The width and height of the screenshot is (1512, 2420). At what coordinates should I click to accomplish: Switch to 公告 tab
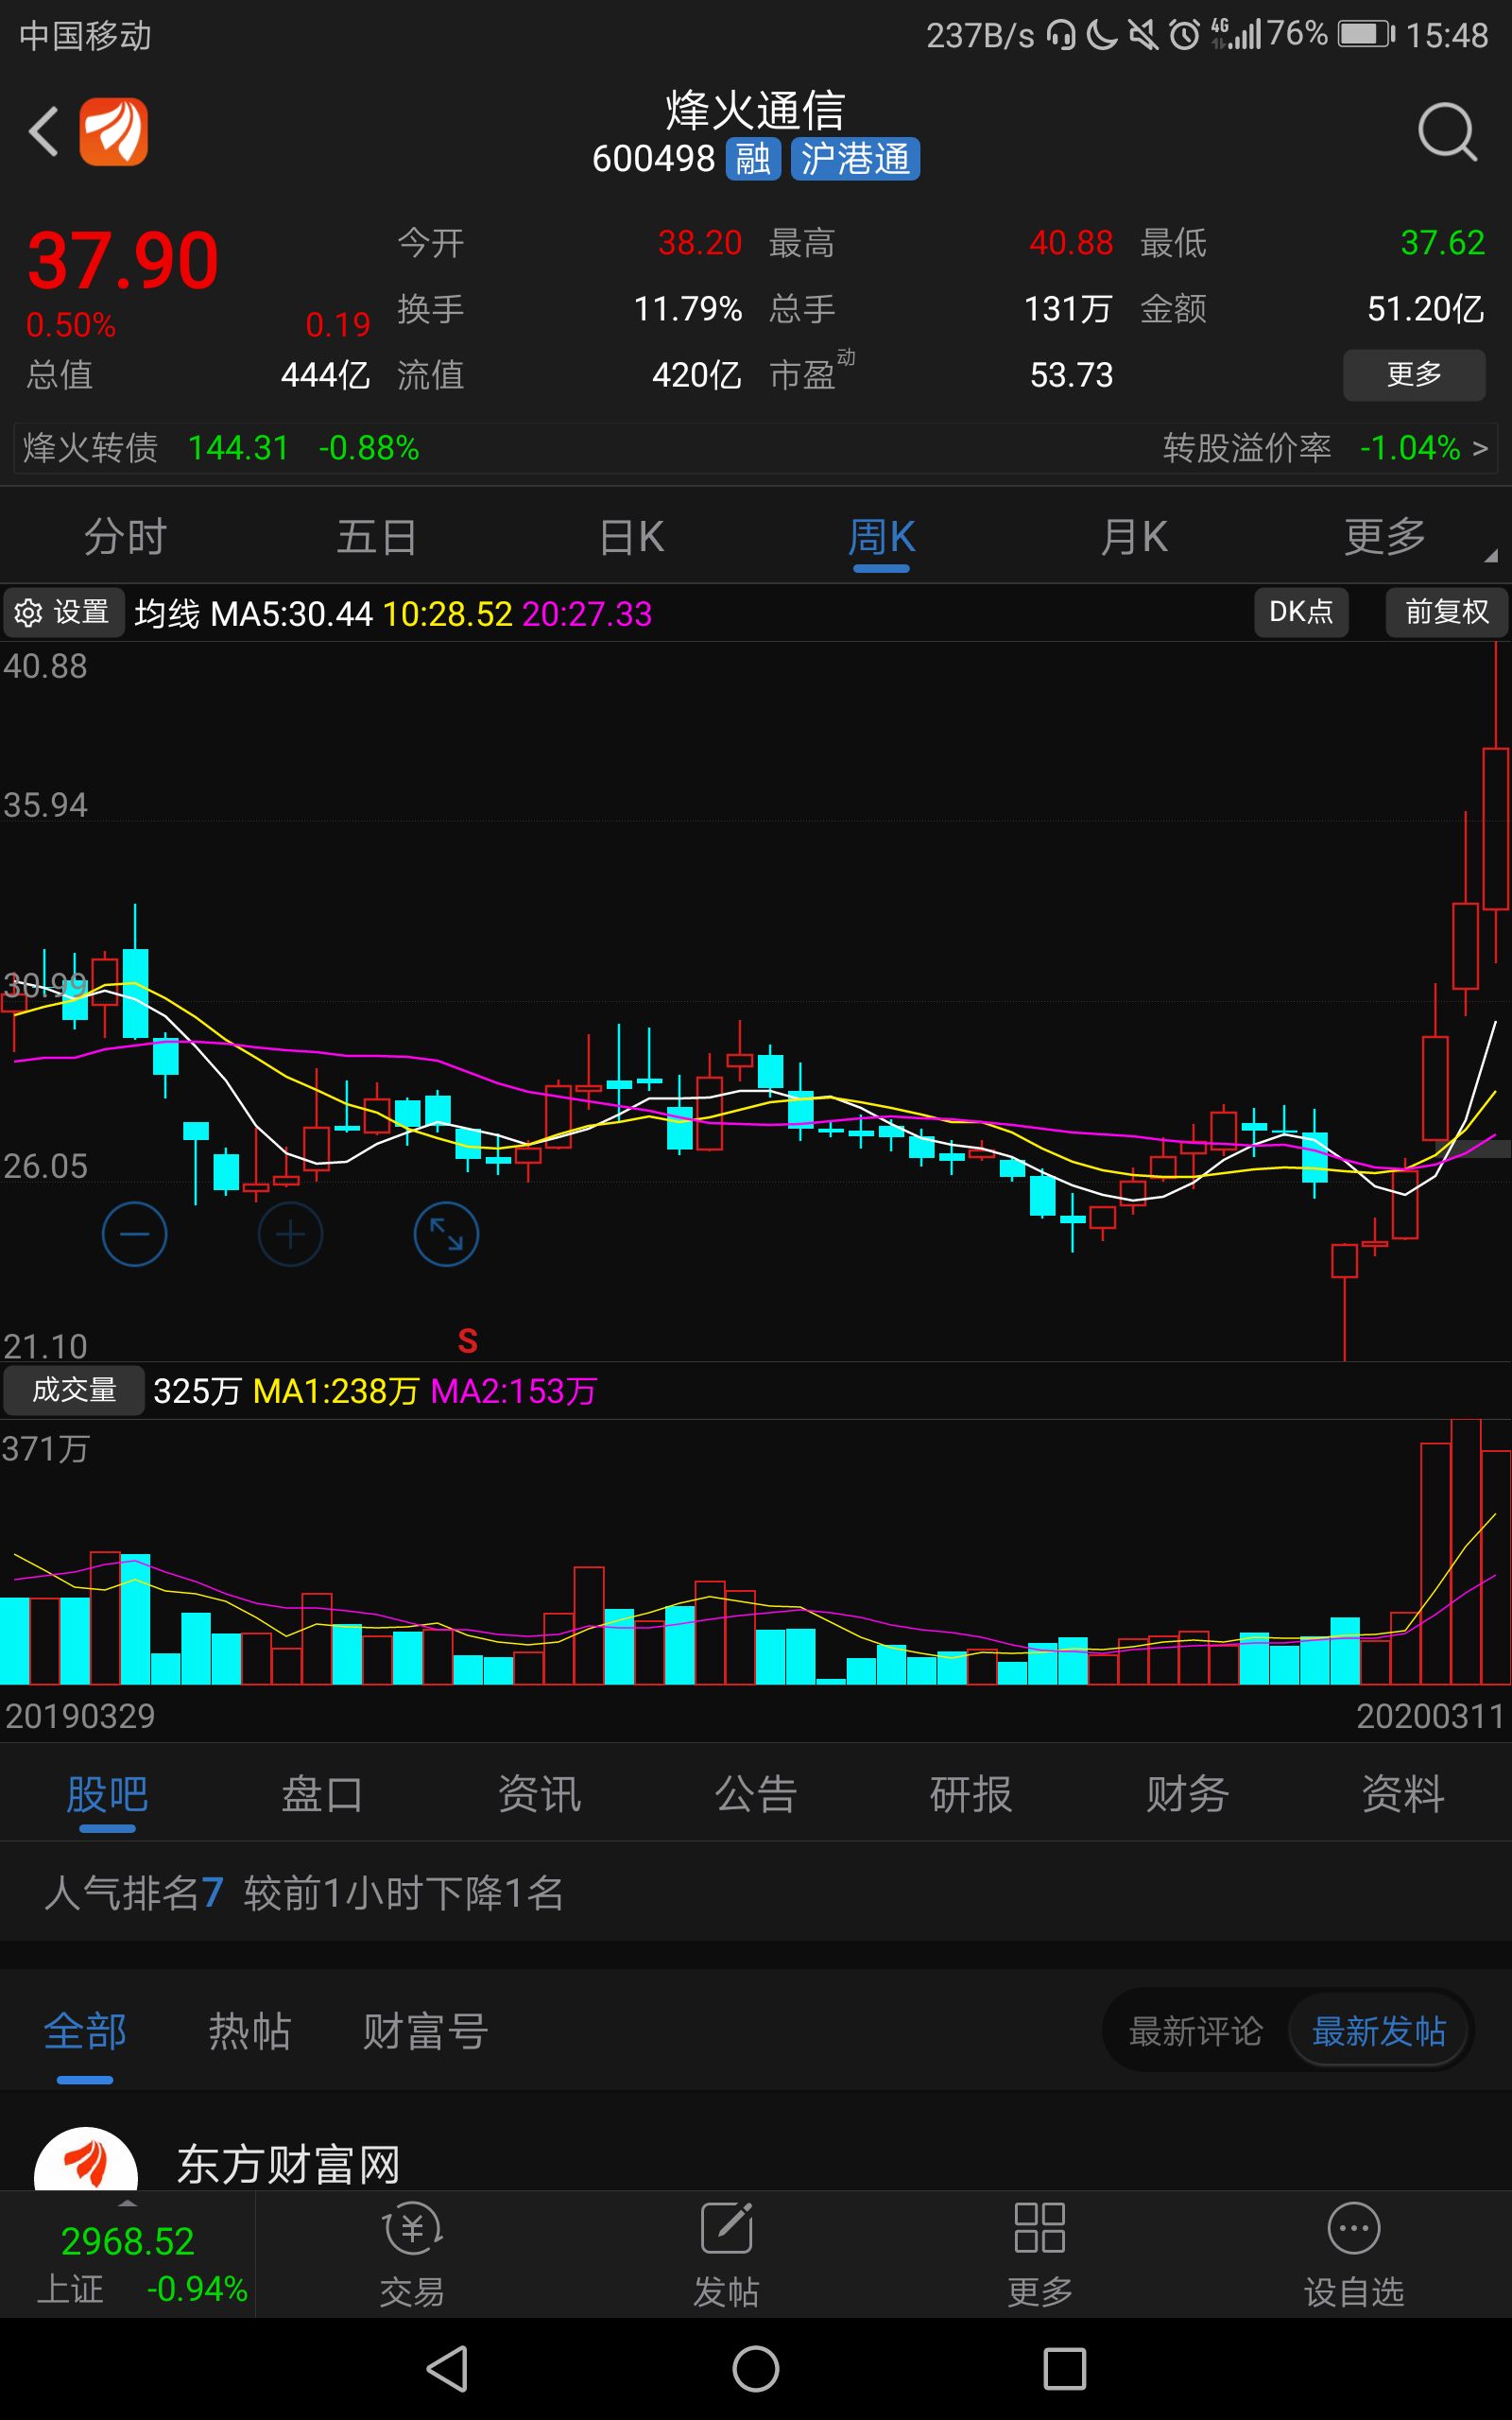point(755,1794)
